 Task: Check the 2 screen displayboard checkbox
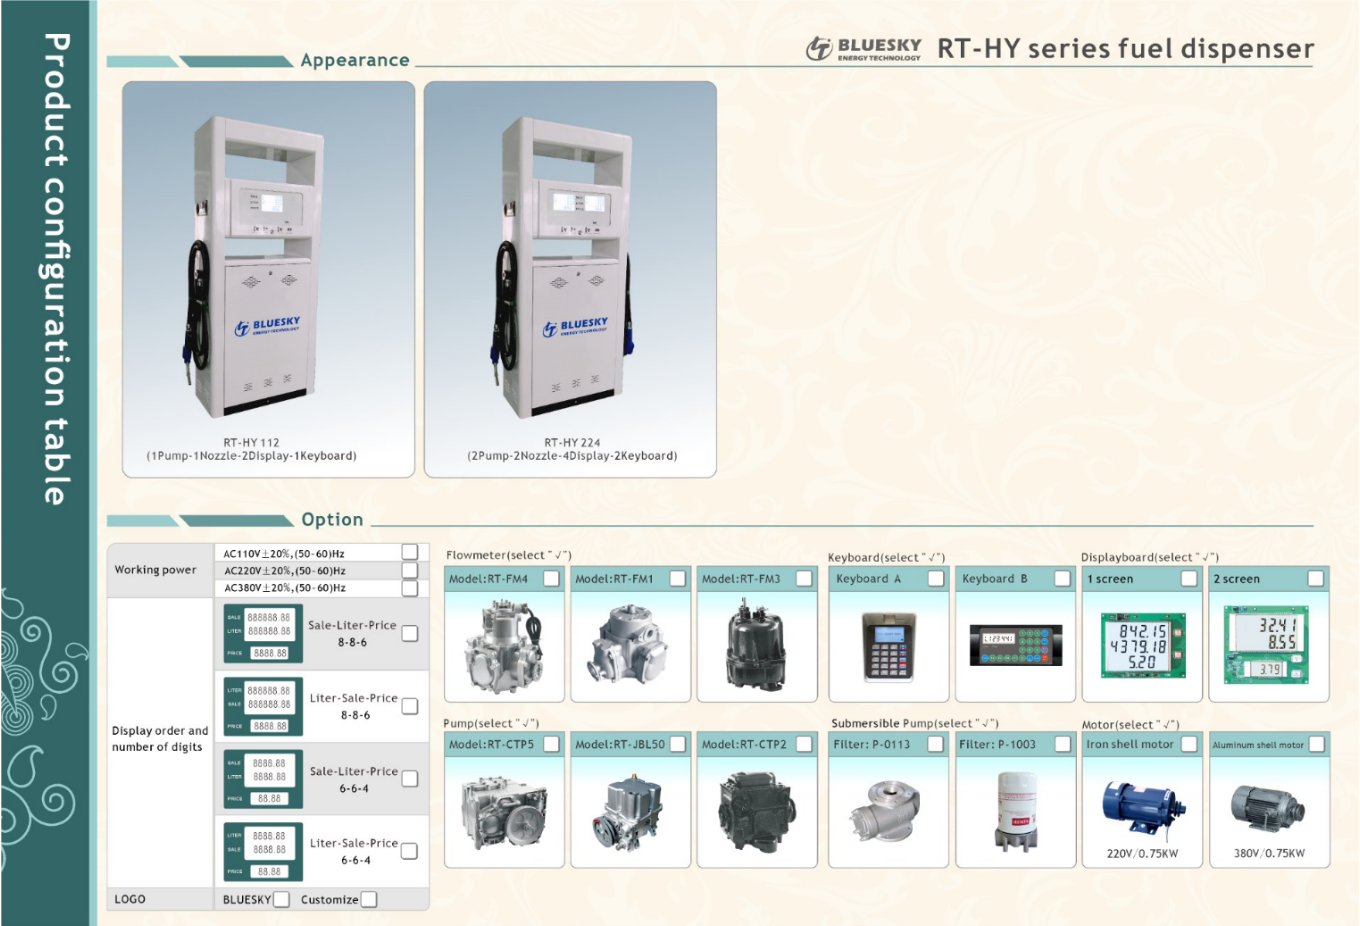click(x=1316, y=578)
